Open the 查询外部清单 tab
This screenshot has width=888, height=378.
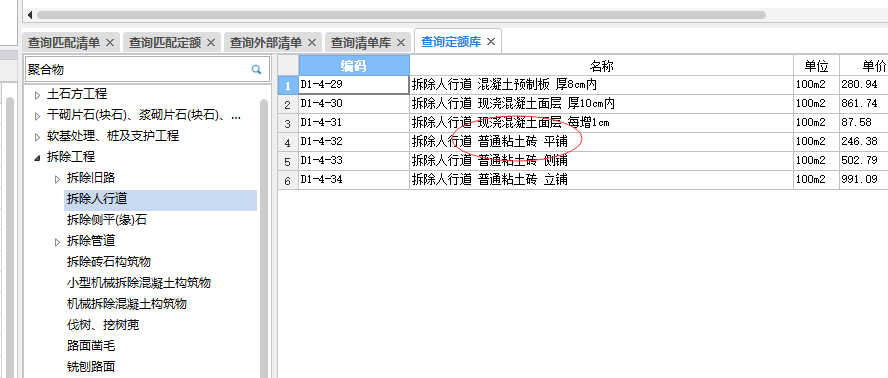point(266,43)
